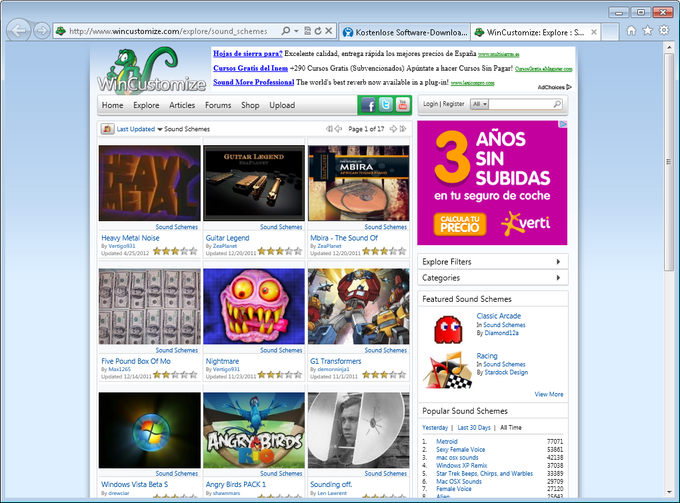The image size is (680, 503).
Task: Jump to first page of the listing
Action: [329, 129]
